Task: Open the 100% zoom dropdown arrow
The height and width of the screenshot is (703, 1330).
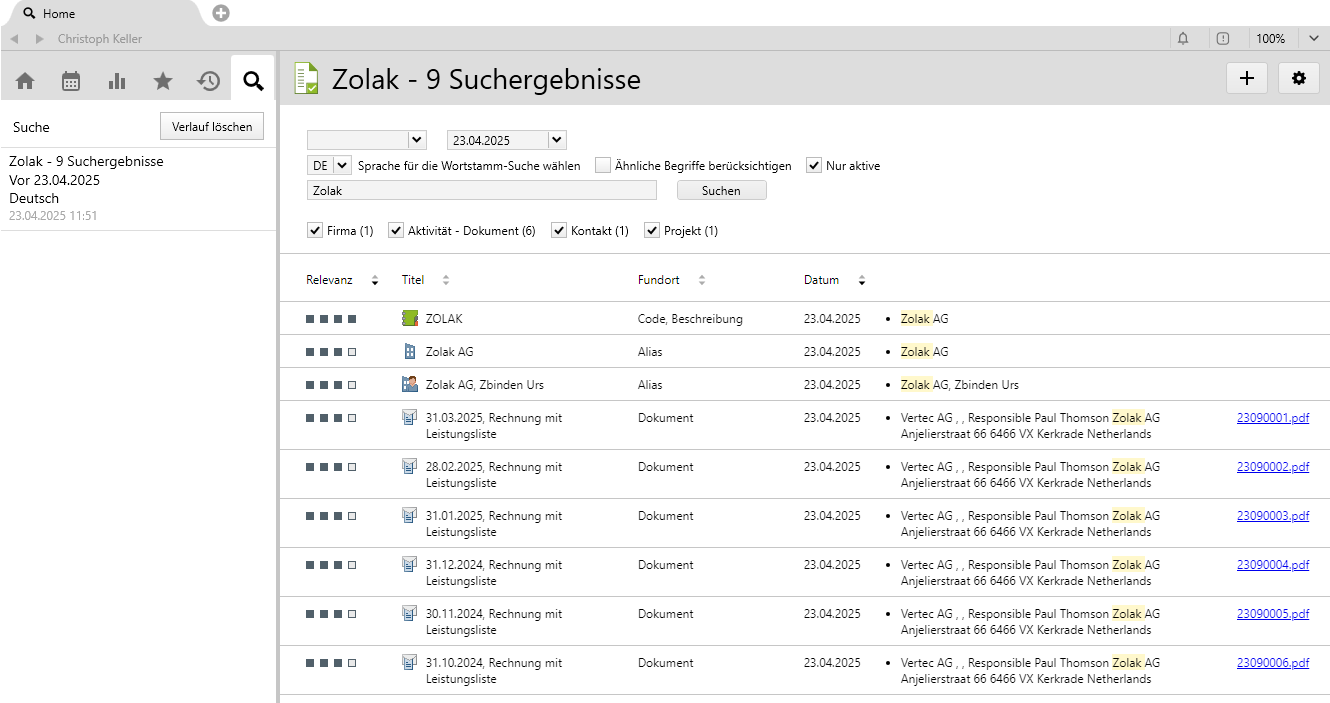Action: 1314,39
